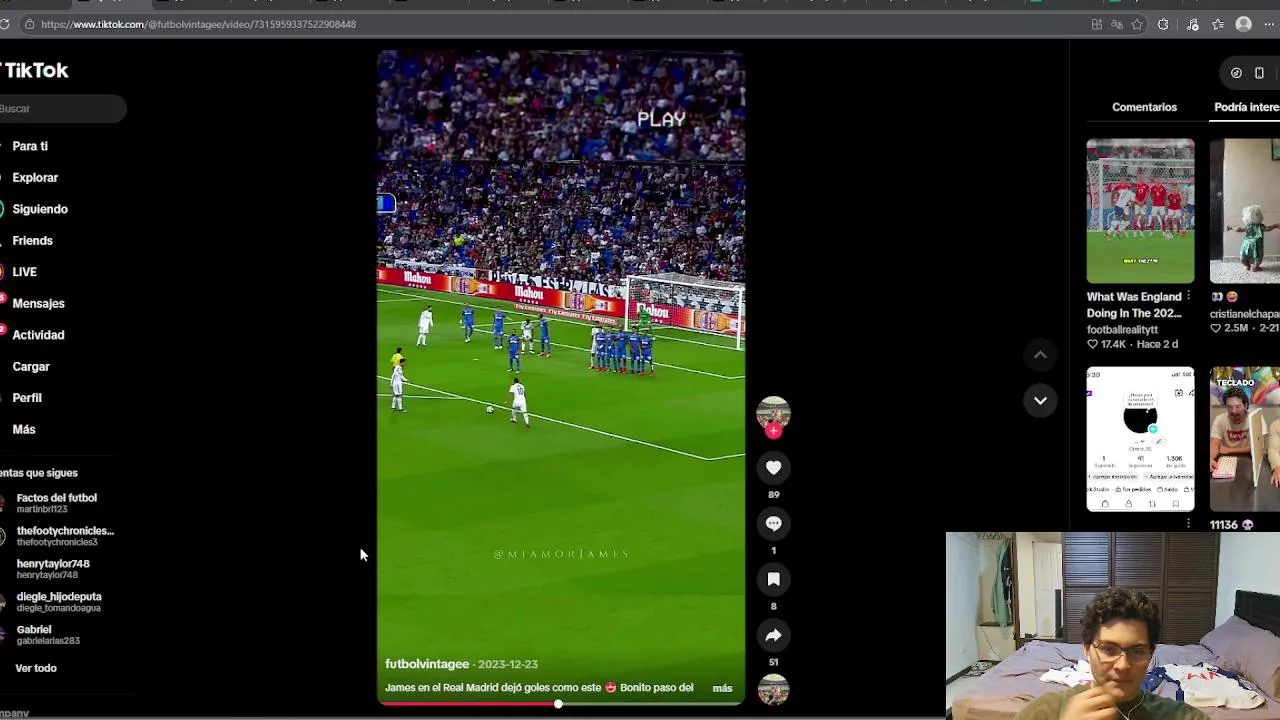Screen dimensions: 1280x720
Task: Open comments via the speech bubble icon
Action: tap(773, 523)
